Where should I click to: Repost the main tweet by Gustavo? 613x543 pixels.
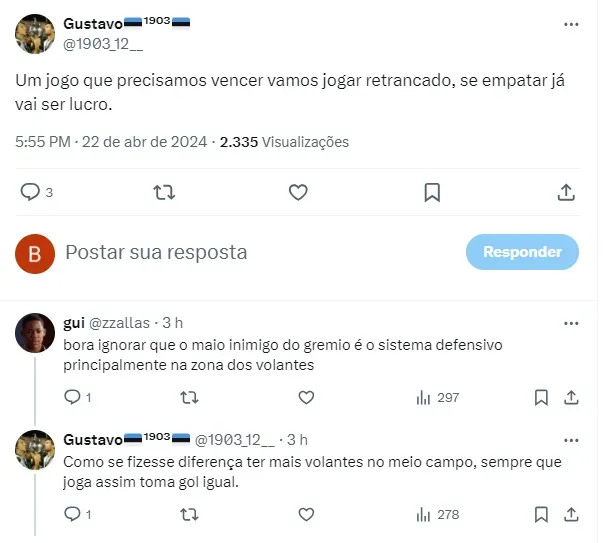[164, 192]
